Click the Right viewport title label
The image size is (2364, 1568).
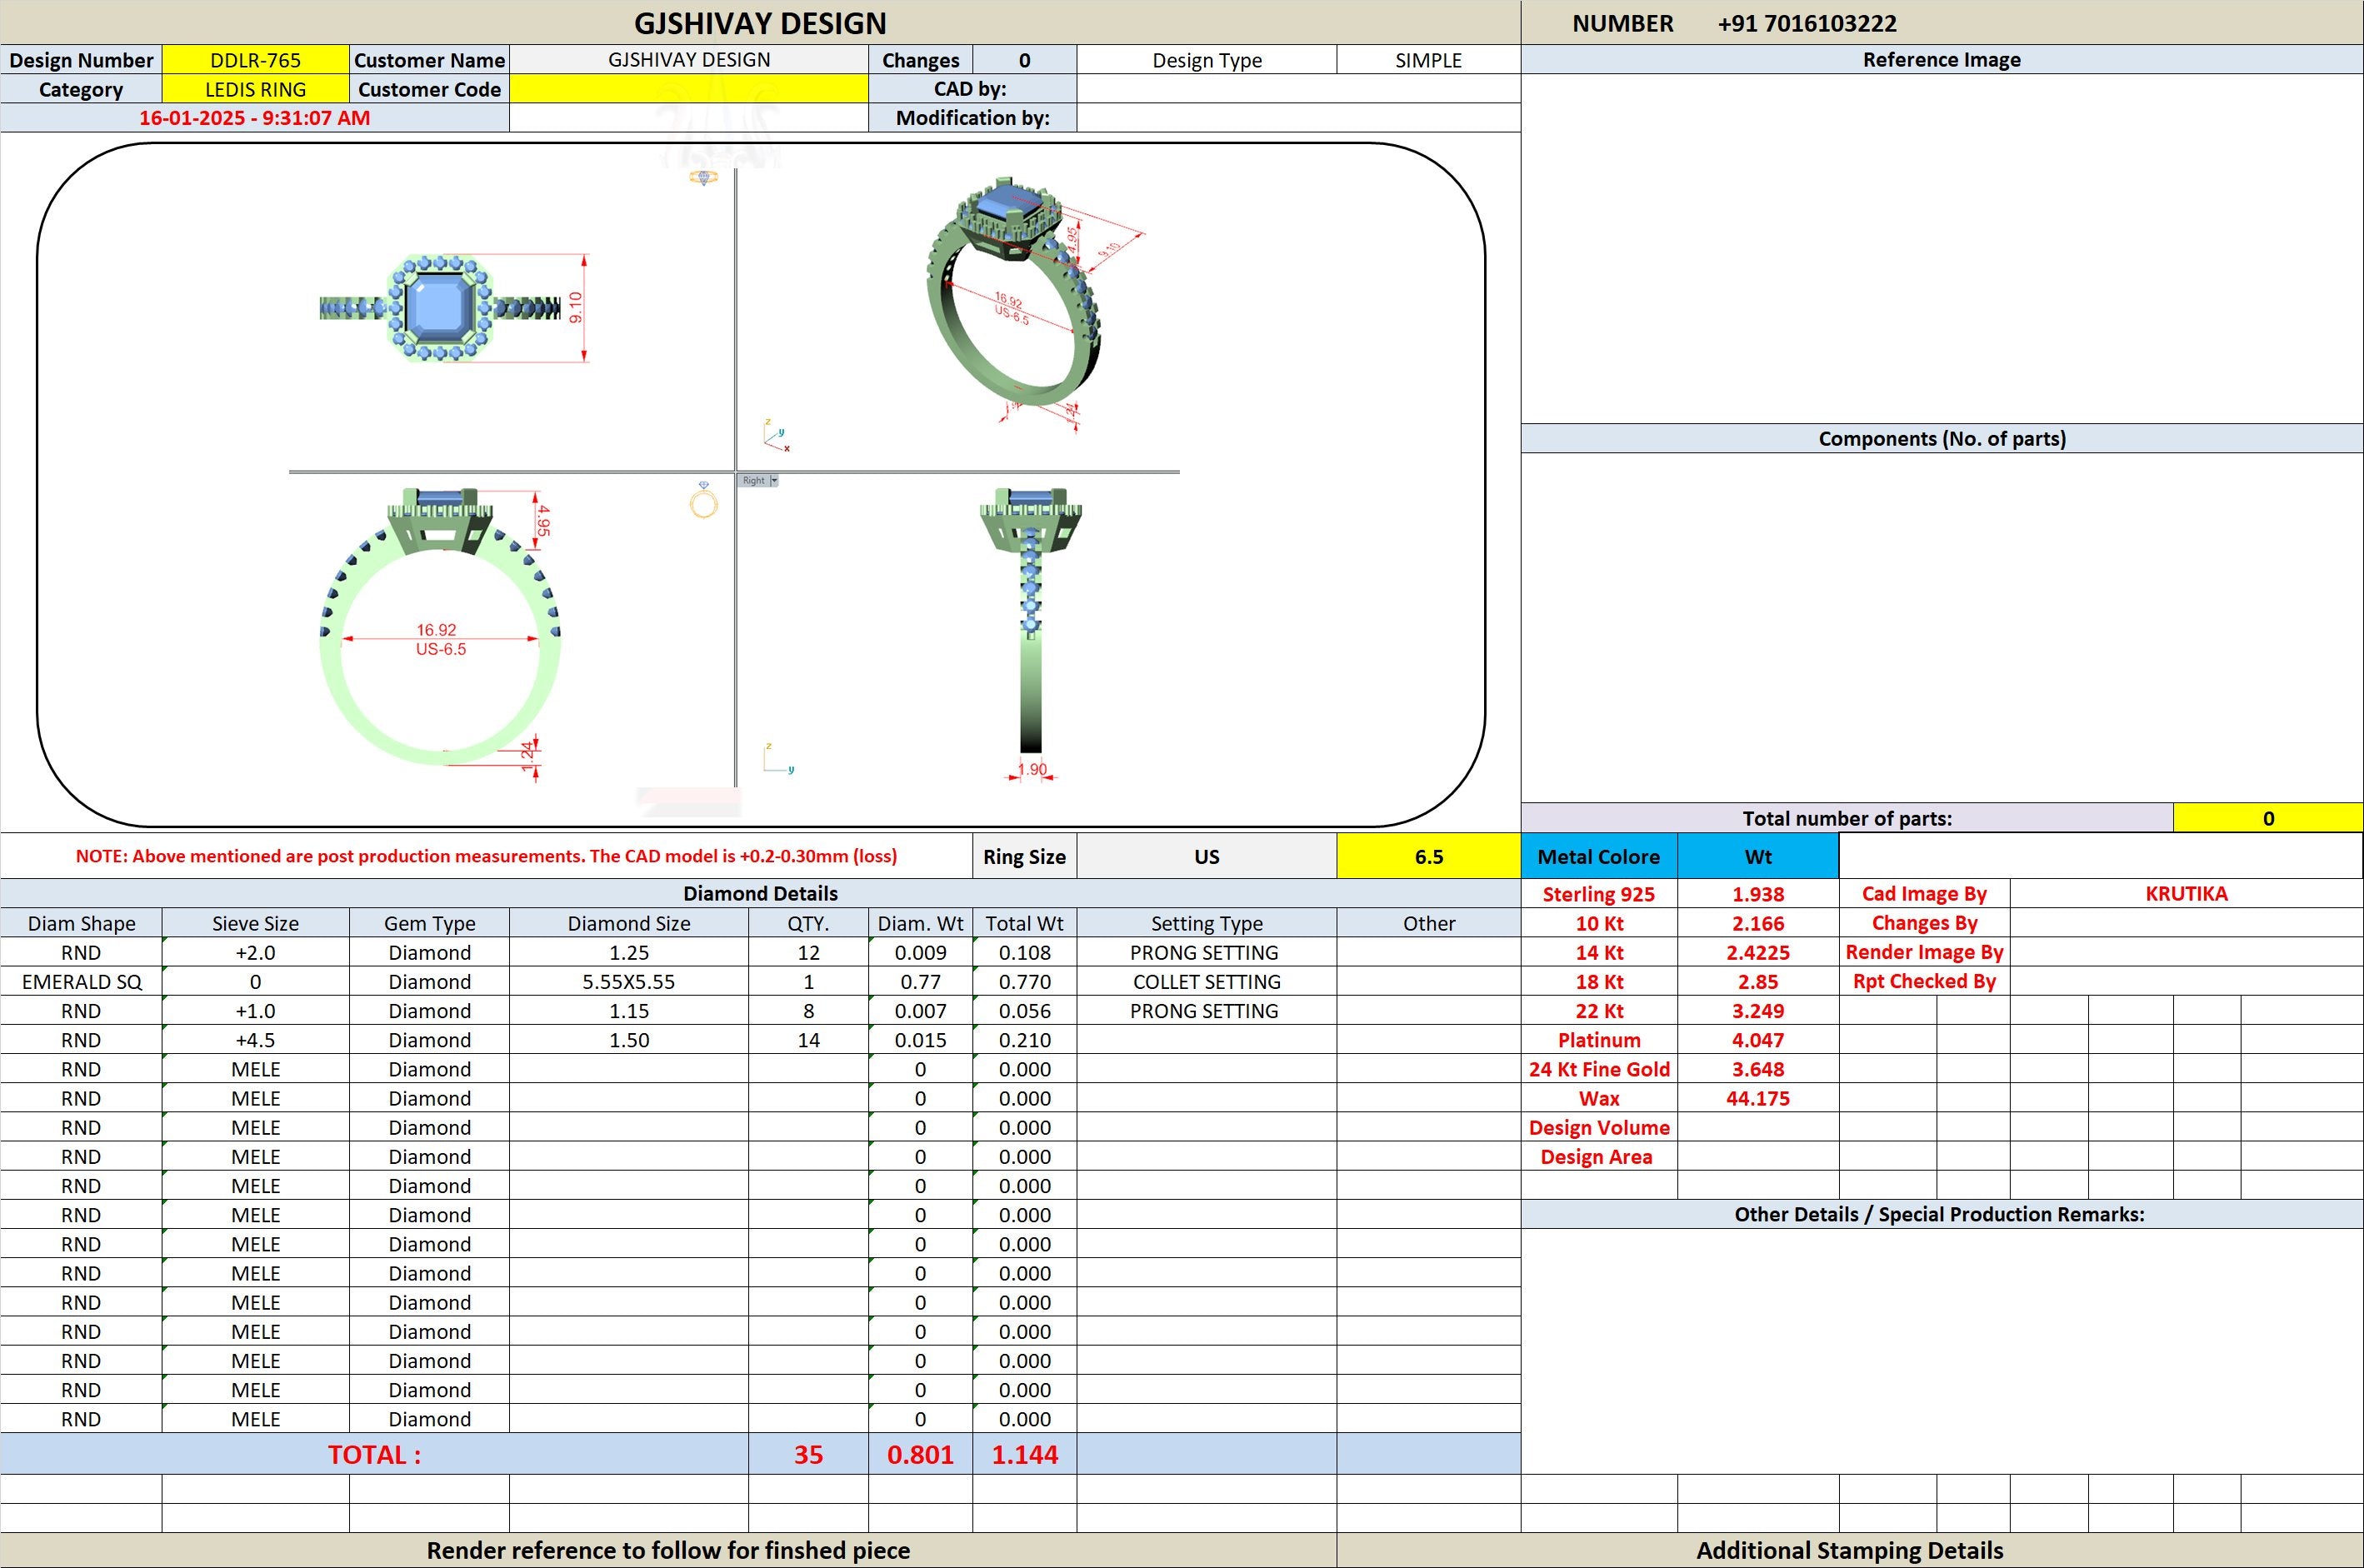pos(753,481)
